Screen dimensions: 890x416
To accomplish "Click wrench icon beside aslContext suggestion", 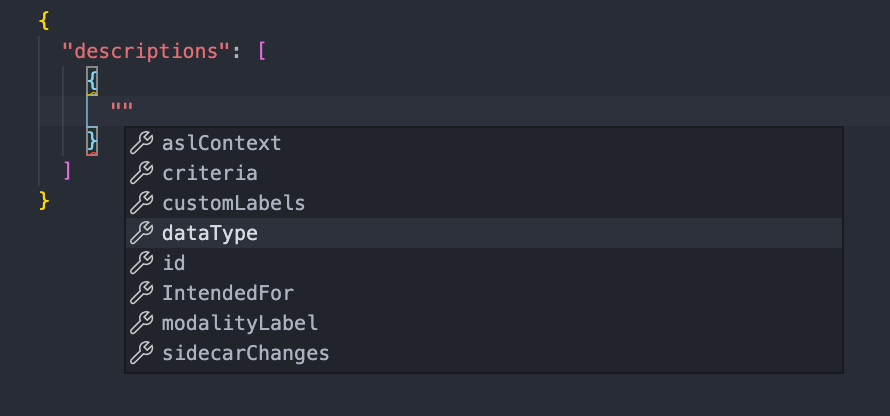I will tap(142, 143).
